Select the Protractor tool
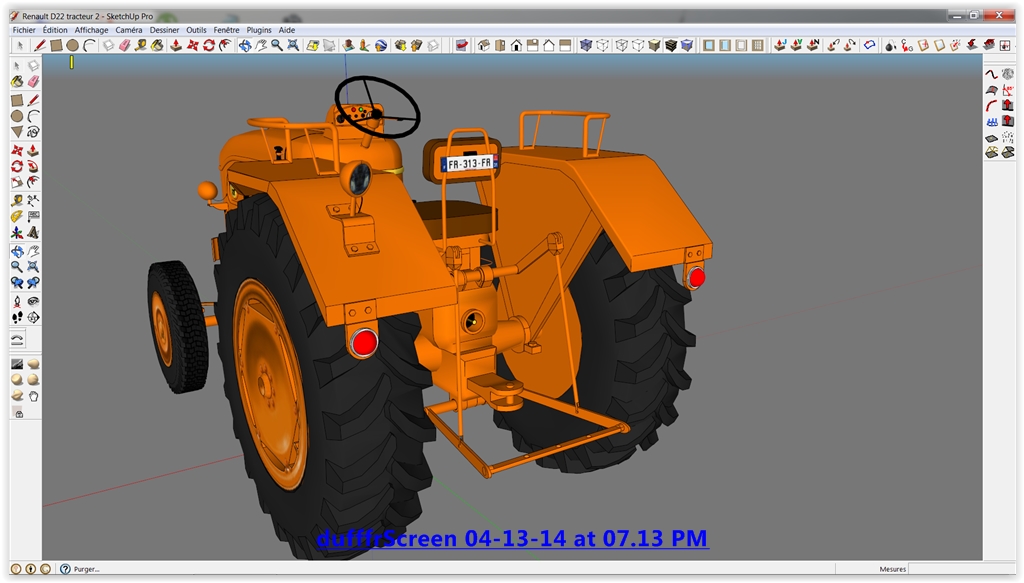 tap(17, 216)
